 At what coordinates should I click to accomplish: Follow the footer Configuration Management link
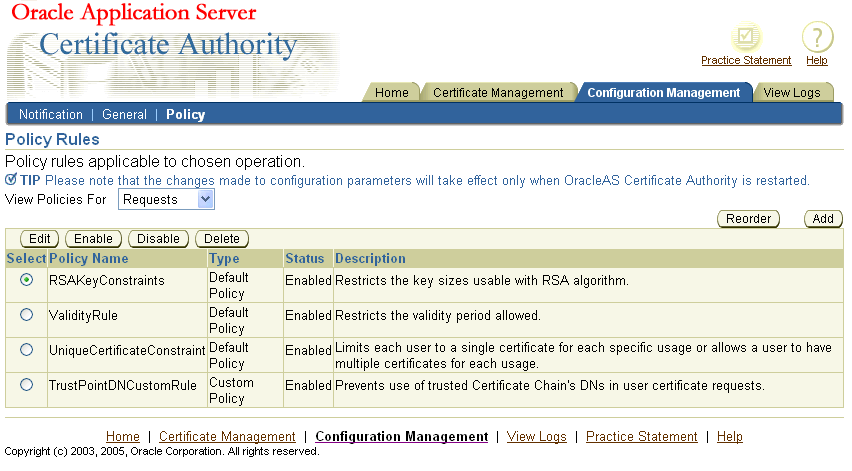tap(402, 436)
